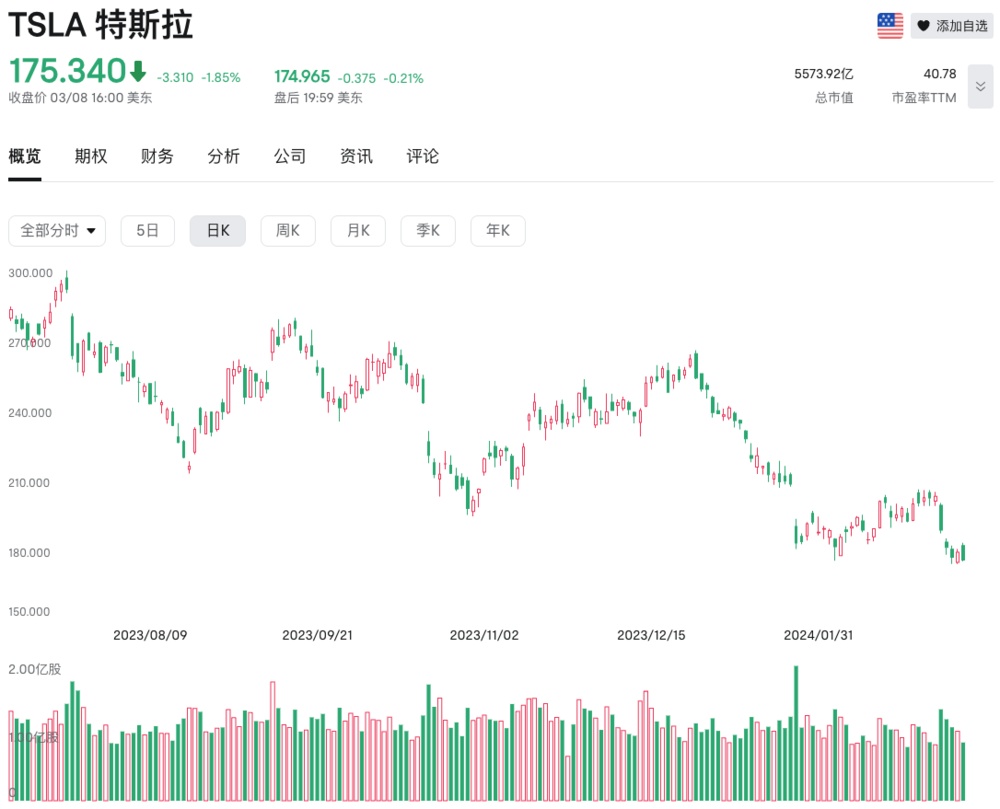Image resolution: width=1000 pixels, height=809 pixels.
Task: Select 月K monthly candlestick view
Action: 358,231
